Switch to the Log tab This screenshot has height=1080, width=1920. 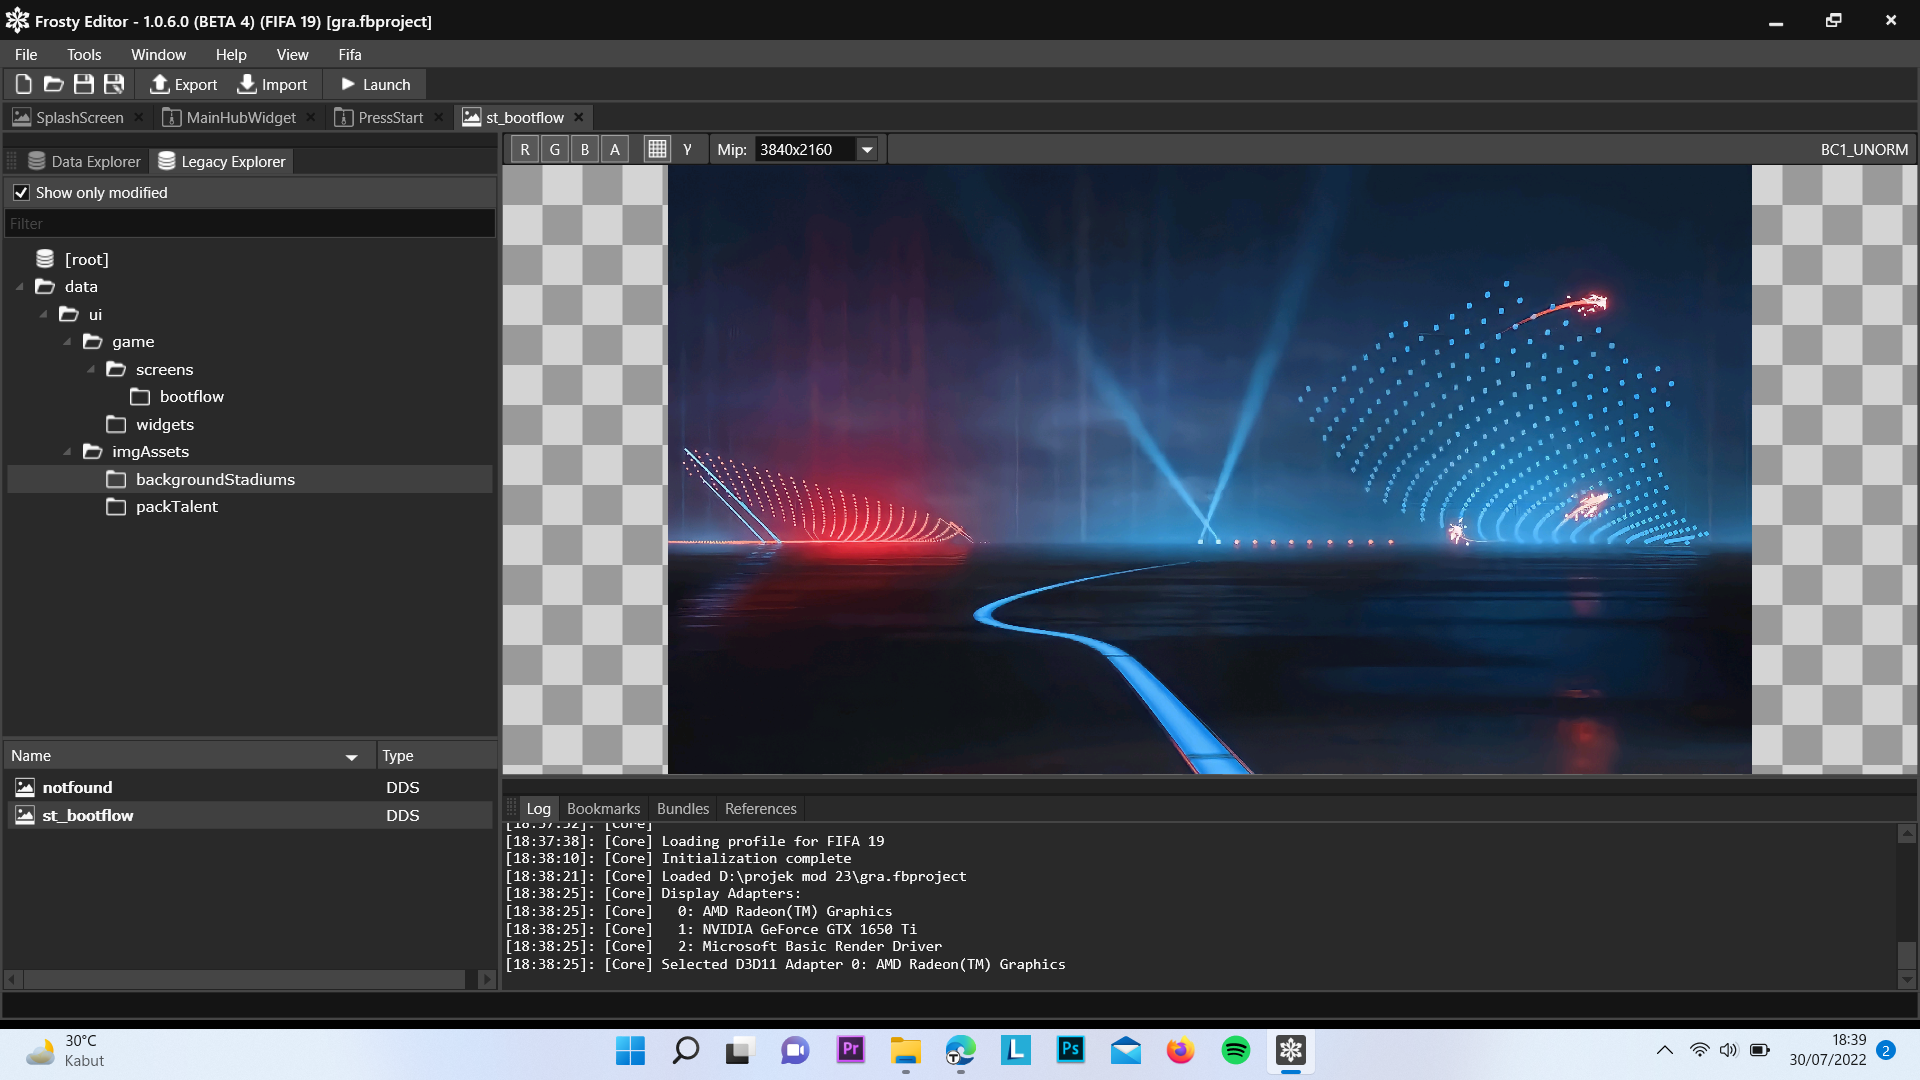(x=538, y=808)
